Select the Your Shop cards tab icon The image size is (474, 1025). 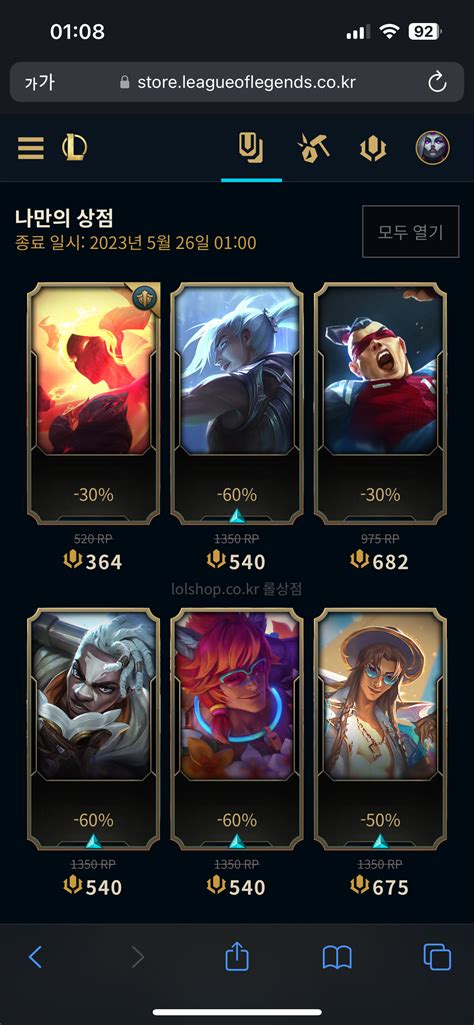pos(251,148)
